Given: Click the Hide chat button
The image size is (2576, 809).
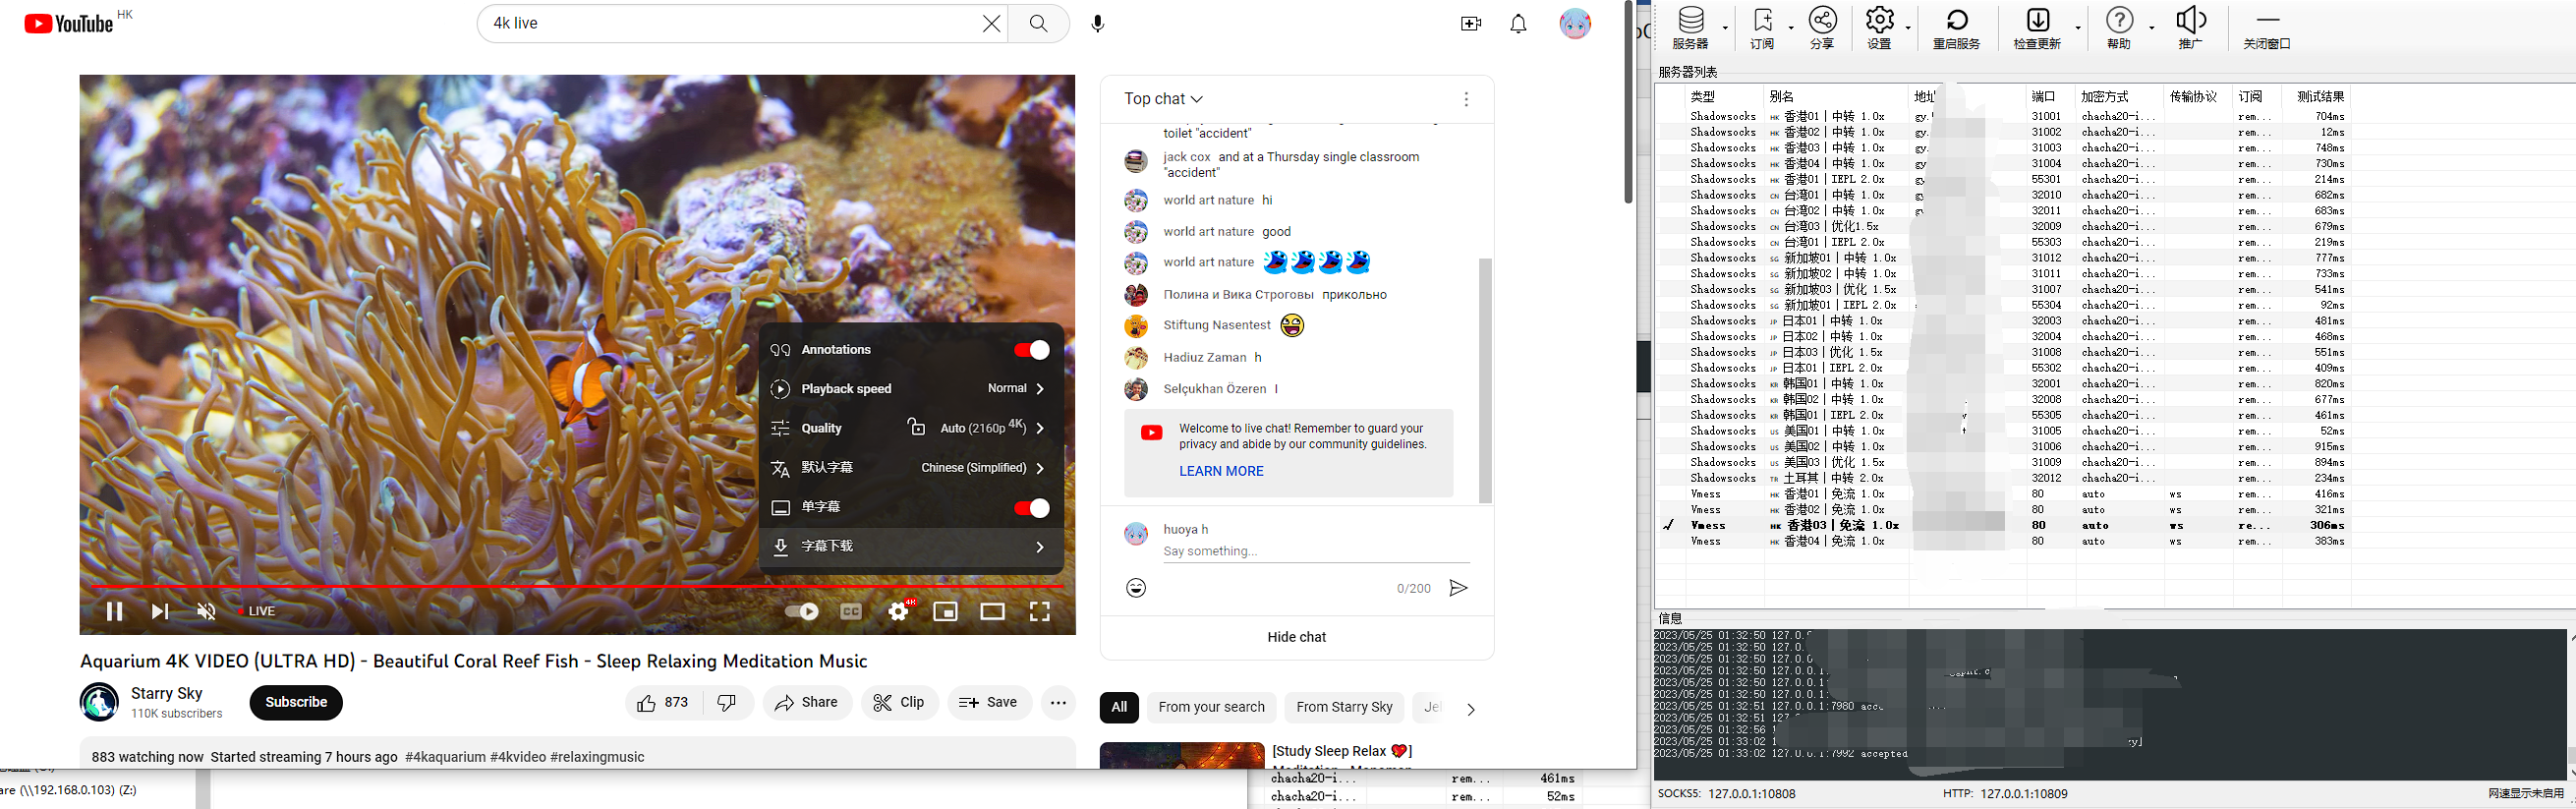Looking at the screenshot, I should pyautogui.click(x=1296, y=637).
